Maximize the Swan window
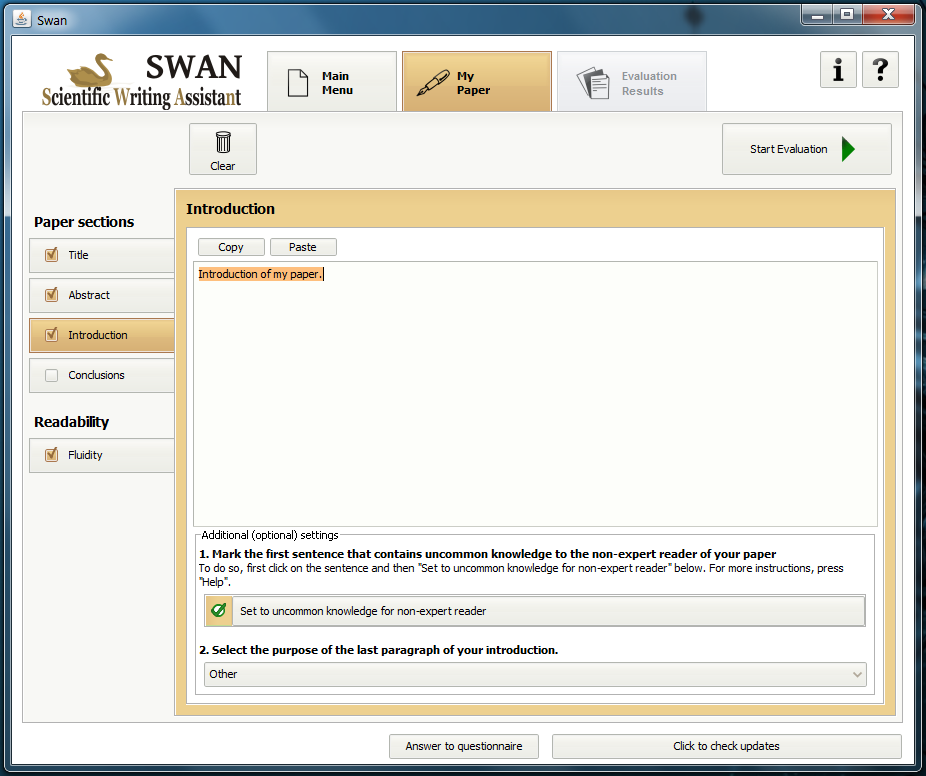This screenshot has width=926, height=776. click(847, 15)
